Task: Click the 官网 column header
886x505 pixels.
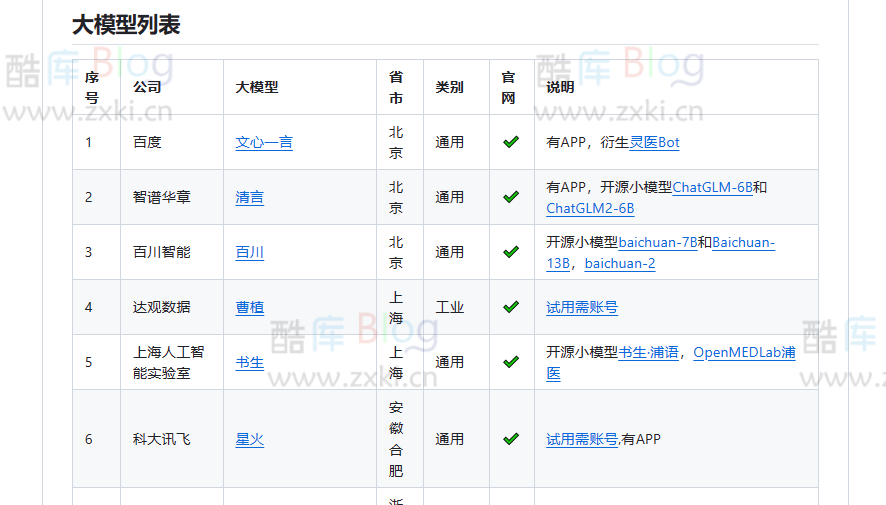Action: (511, 87)
